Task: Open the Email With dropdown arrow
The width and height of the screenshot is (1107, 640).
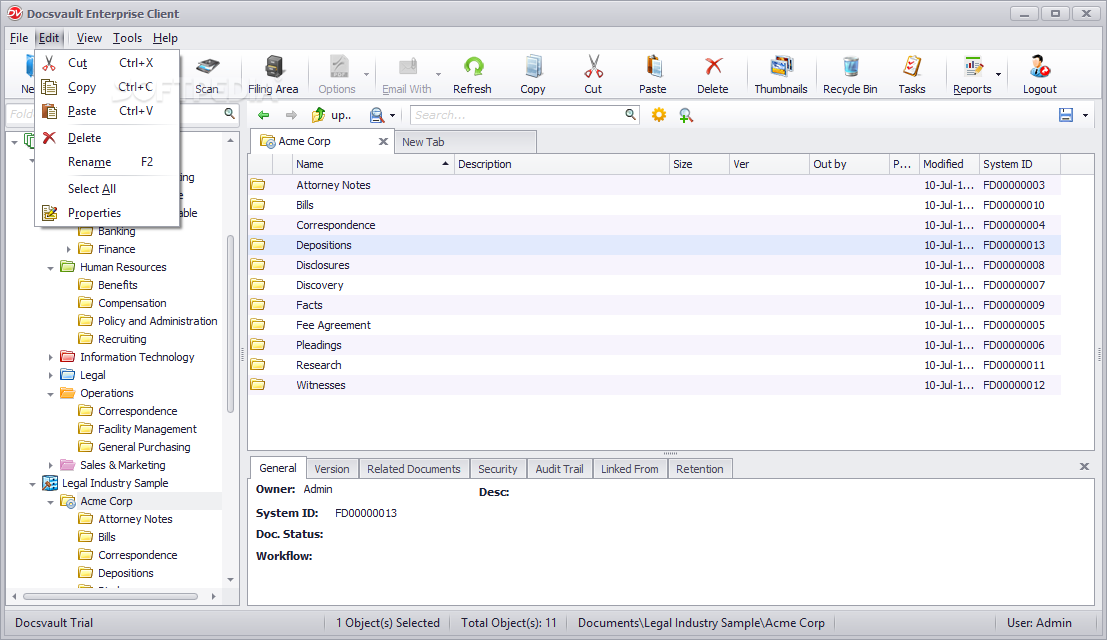Action: (x=438, y=74)
